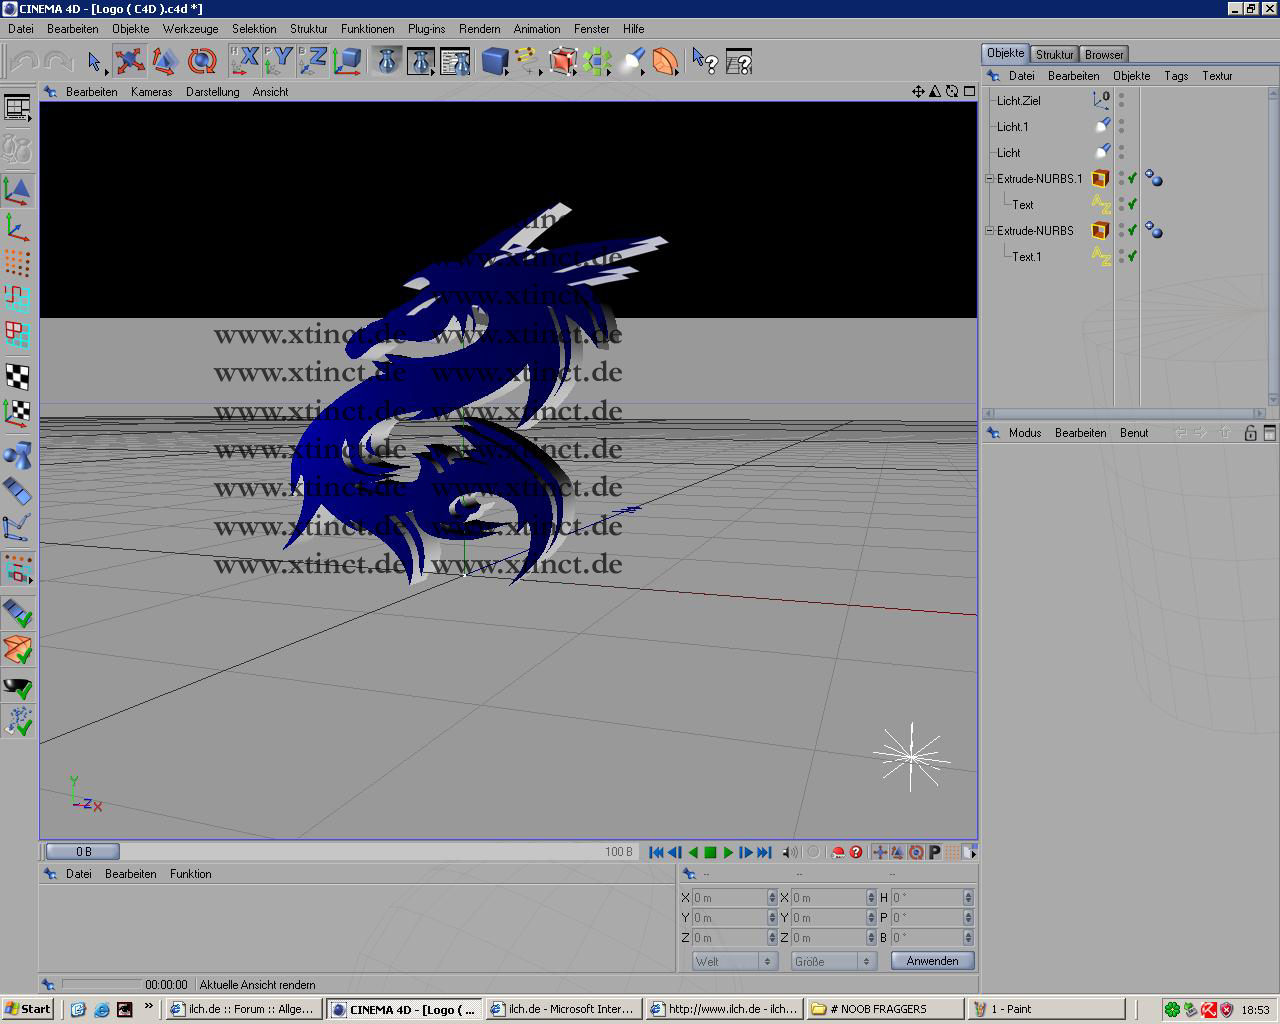Add a cube primitive object
The image size is (1280, 1024).
(495, 62)
